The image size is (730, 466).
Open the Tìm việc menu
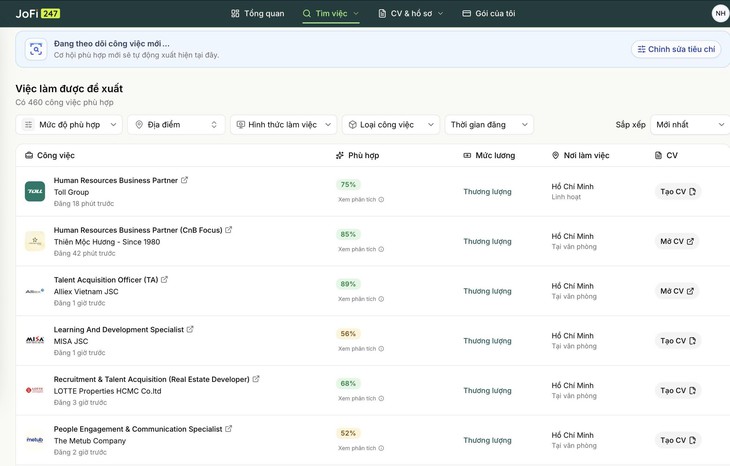click(331, 14)
